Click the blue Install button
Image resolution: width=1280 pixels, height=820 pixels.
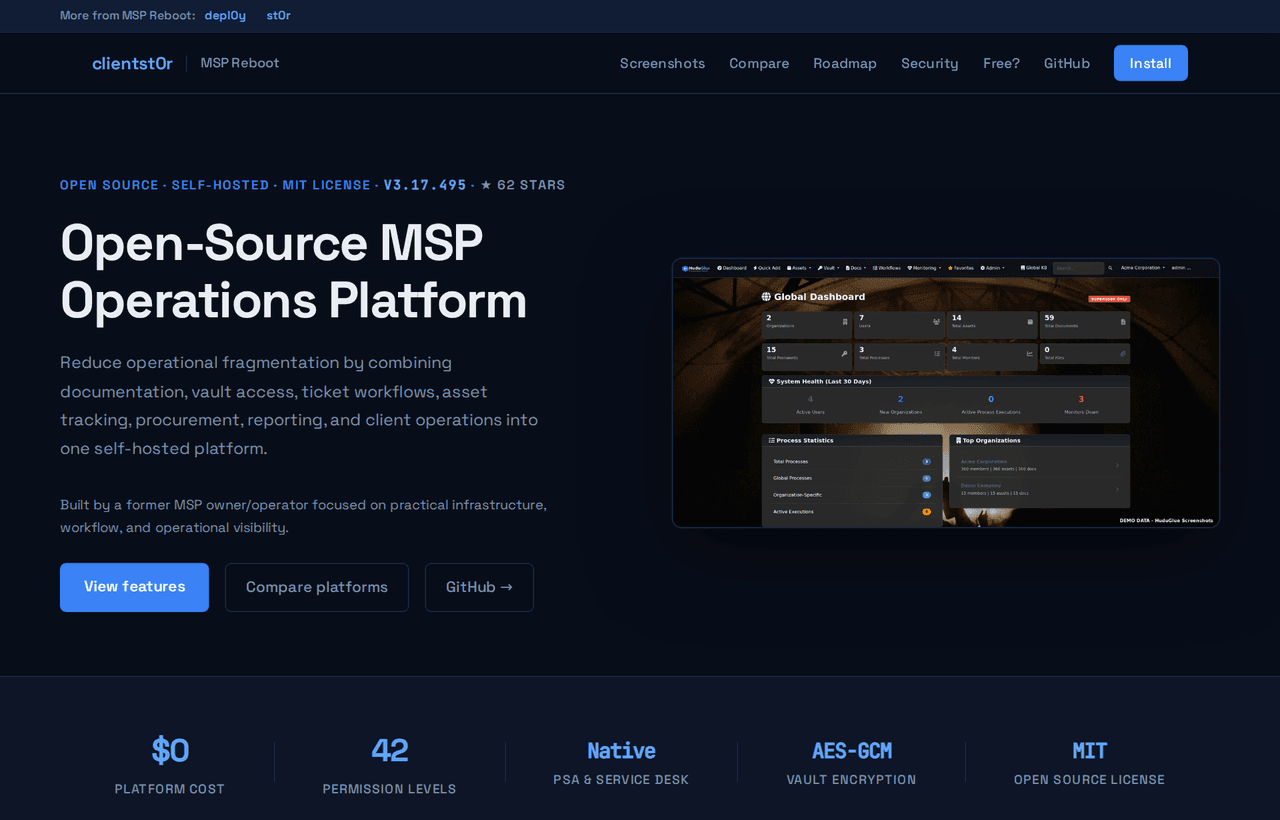click(x=1151, y=63)
